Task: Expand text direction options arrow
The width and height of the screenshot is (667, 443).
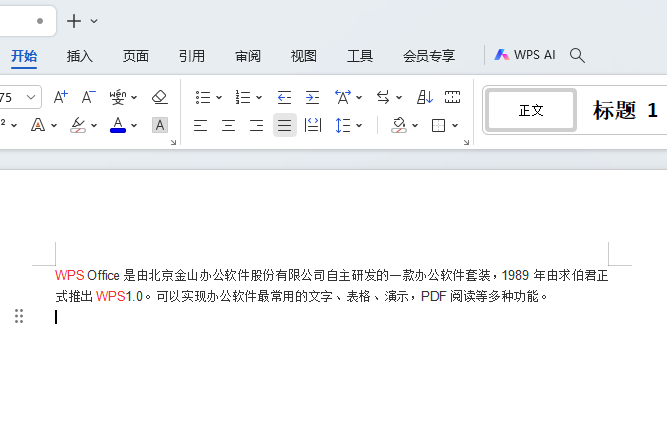Action: click(399, 97)
